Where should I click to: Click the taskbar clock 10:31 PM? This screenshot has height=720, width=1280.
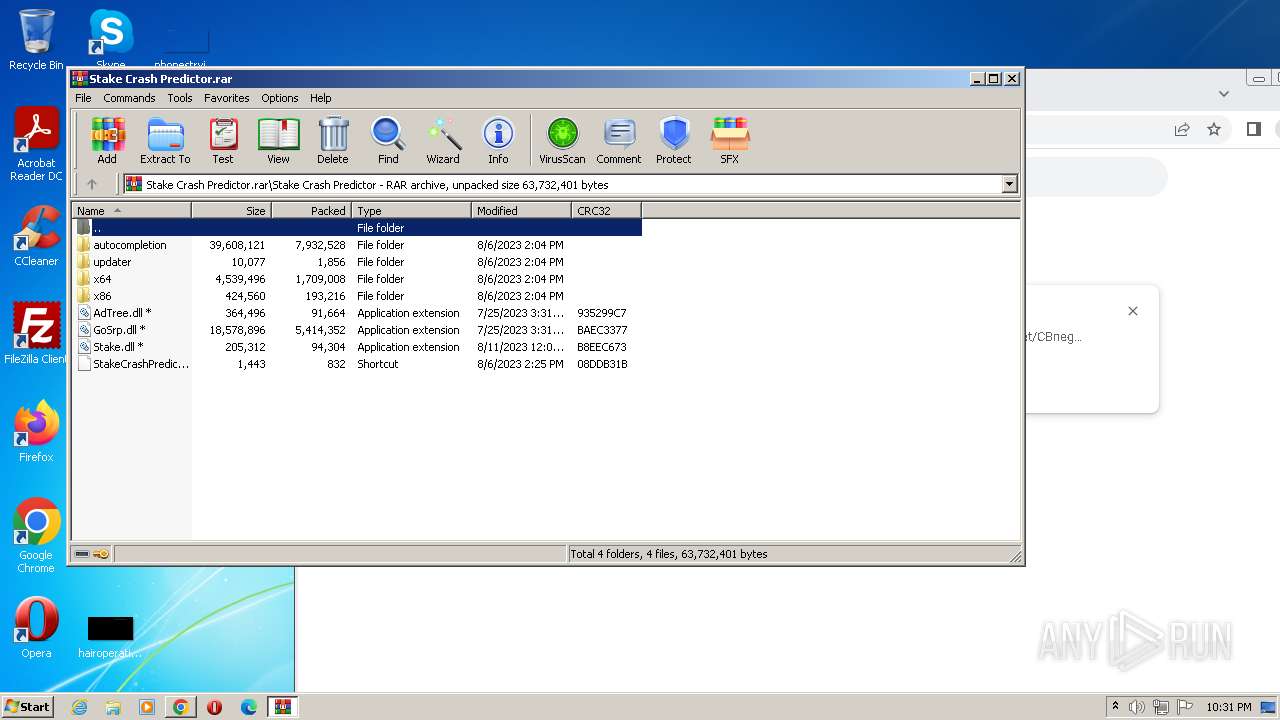point(1229,707)
